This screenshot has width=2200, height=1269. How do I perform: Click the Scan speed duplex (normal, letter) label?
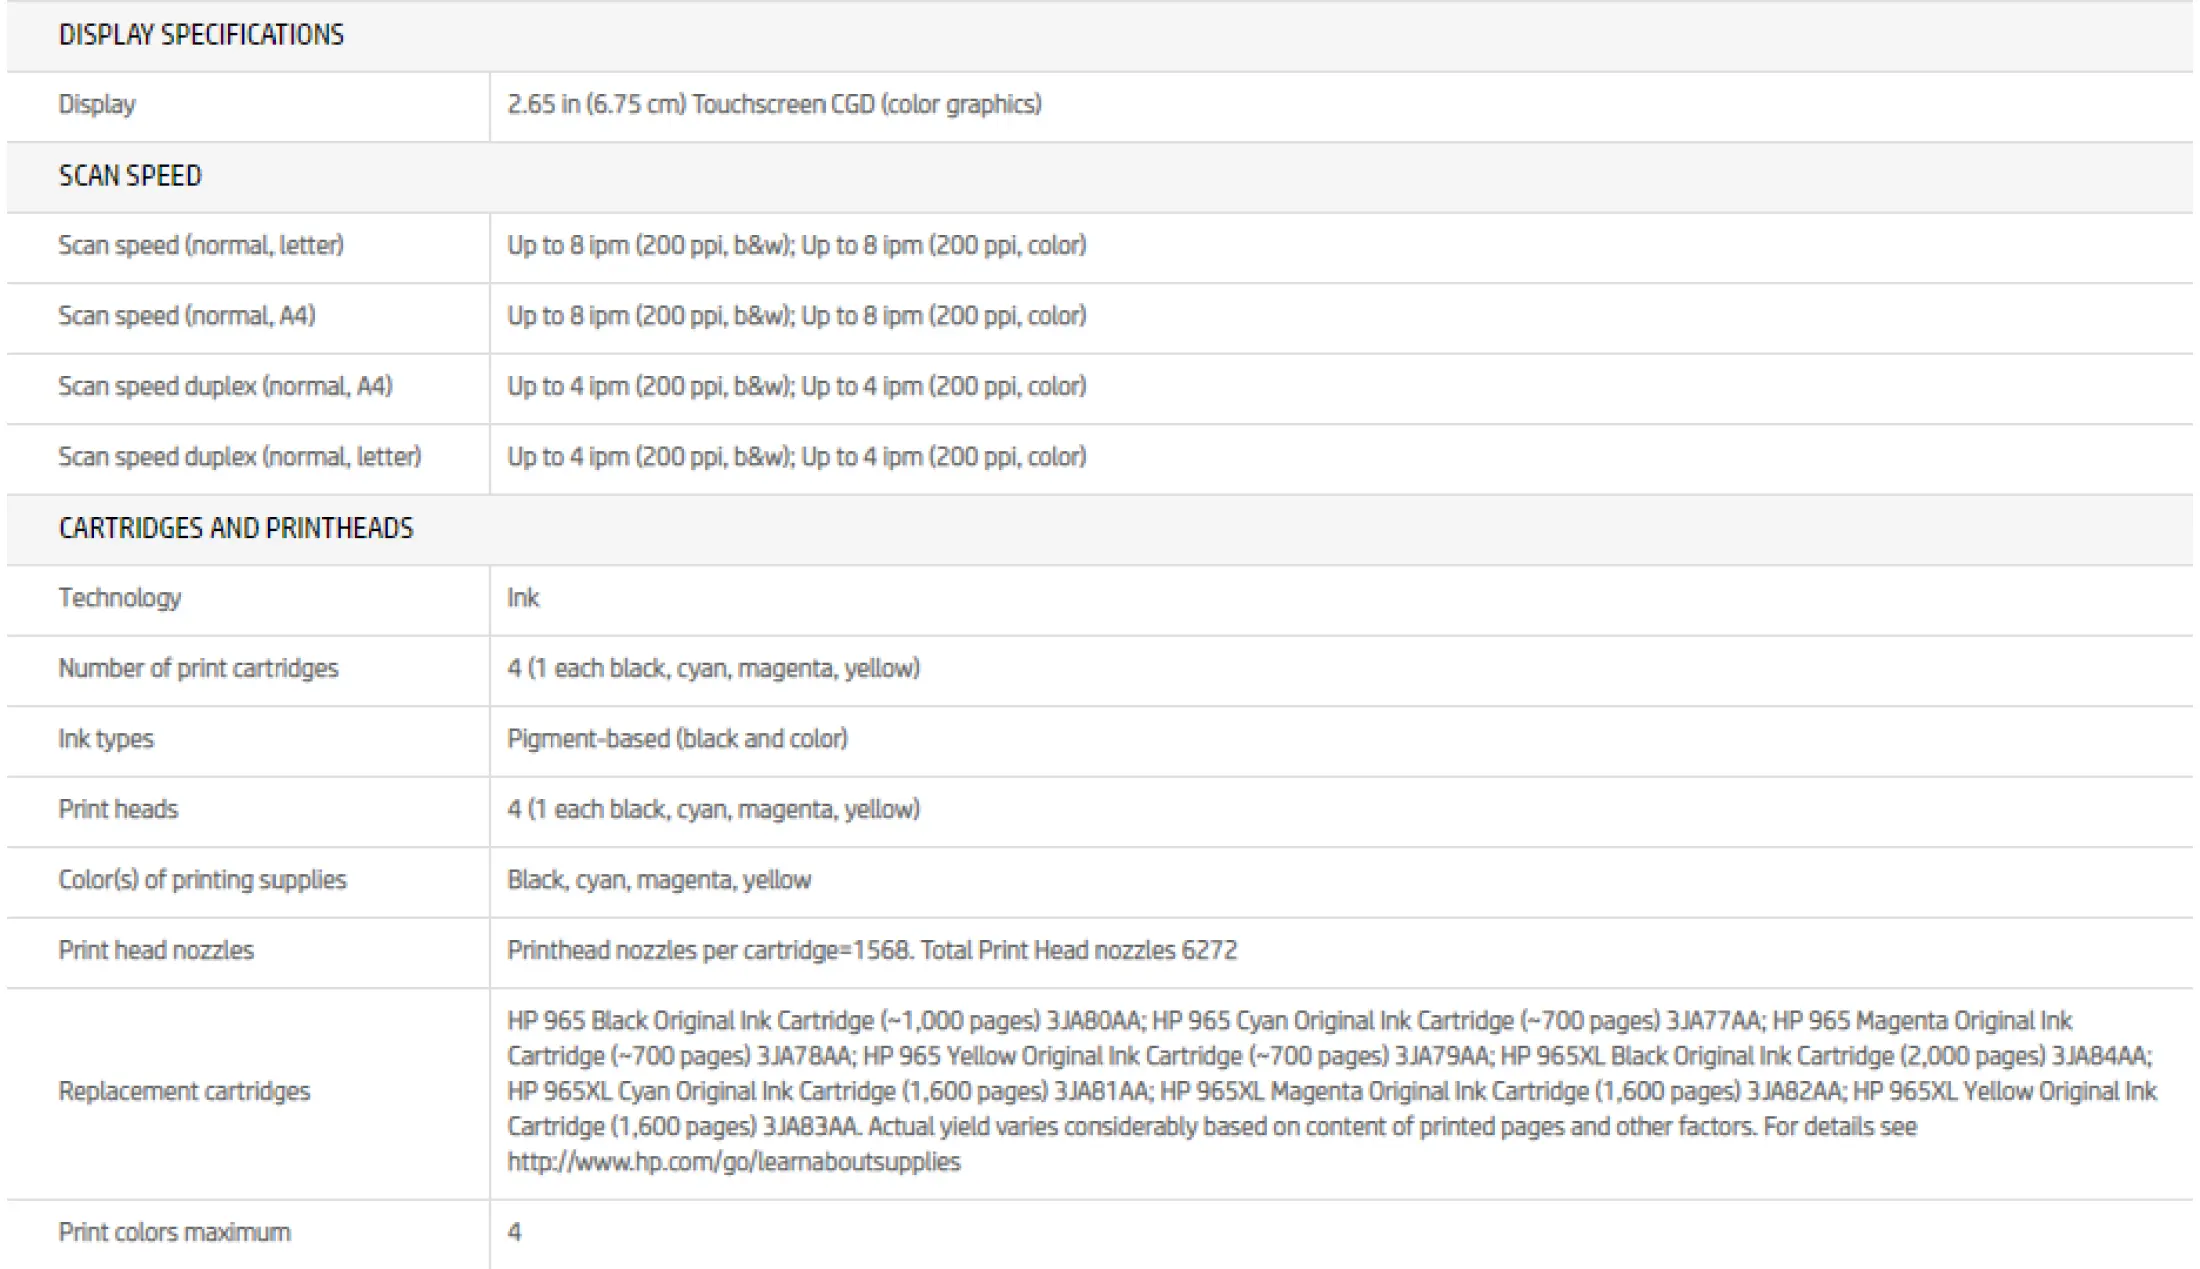coord(240,457)
